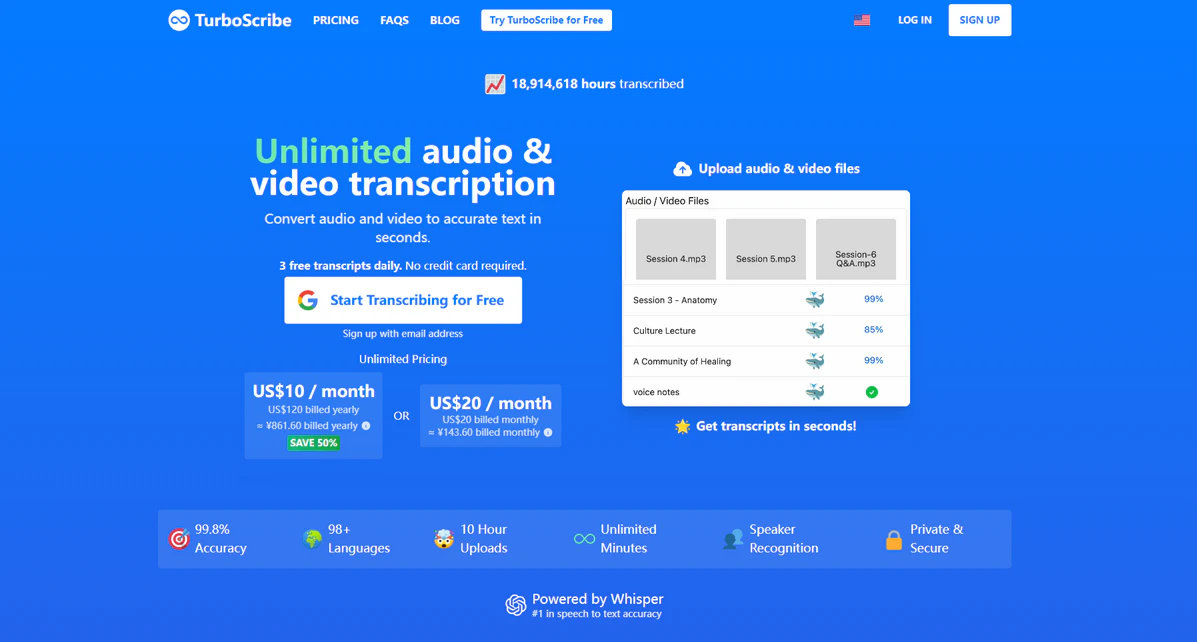Click the mind-blown emoji for 10 Hour Uploads
Viewport: 1197px width, 642px height.
pos(444,539)
